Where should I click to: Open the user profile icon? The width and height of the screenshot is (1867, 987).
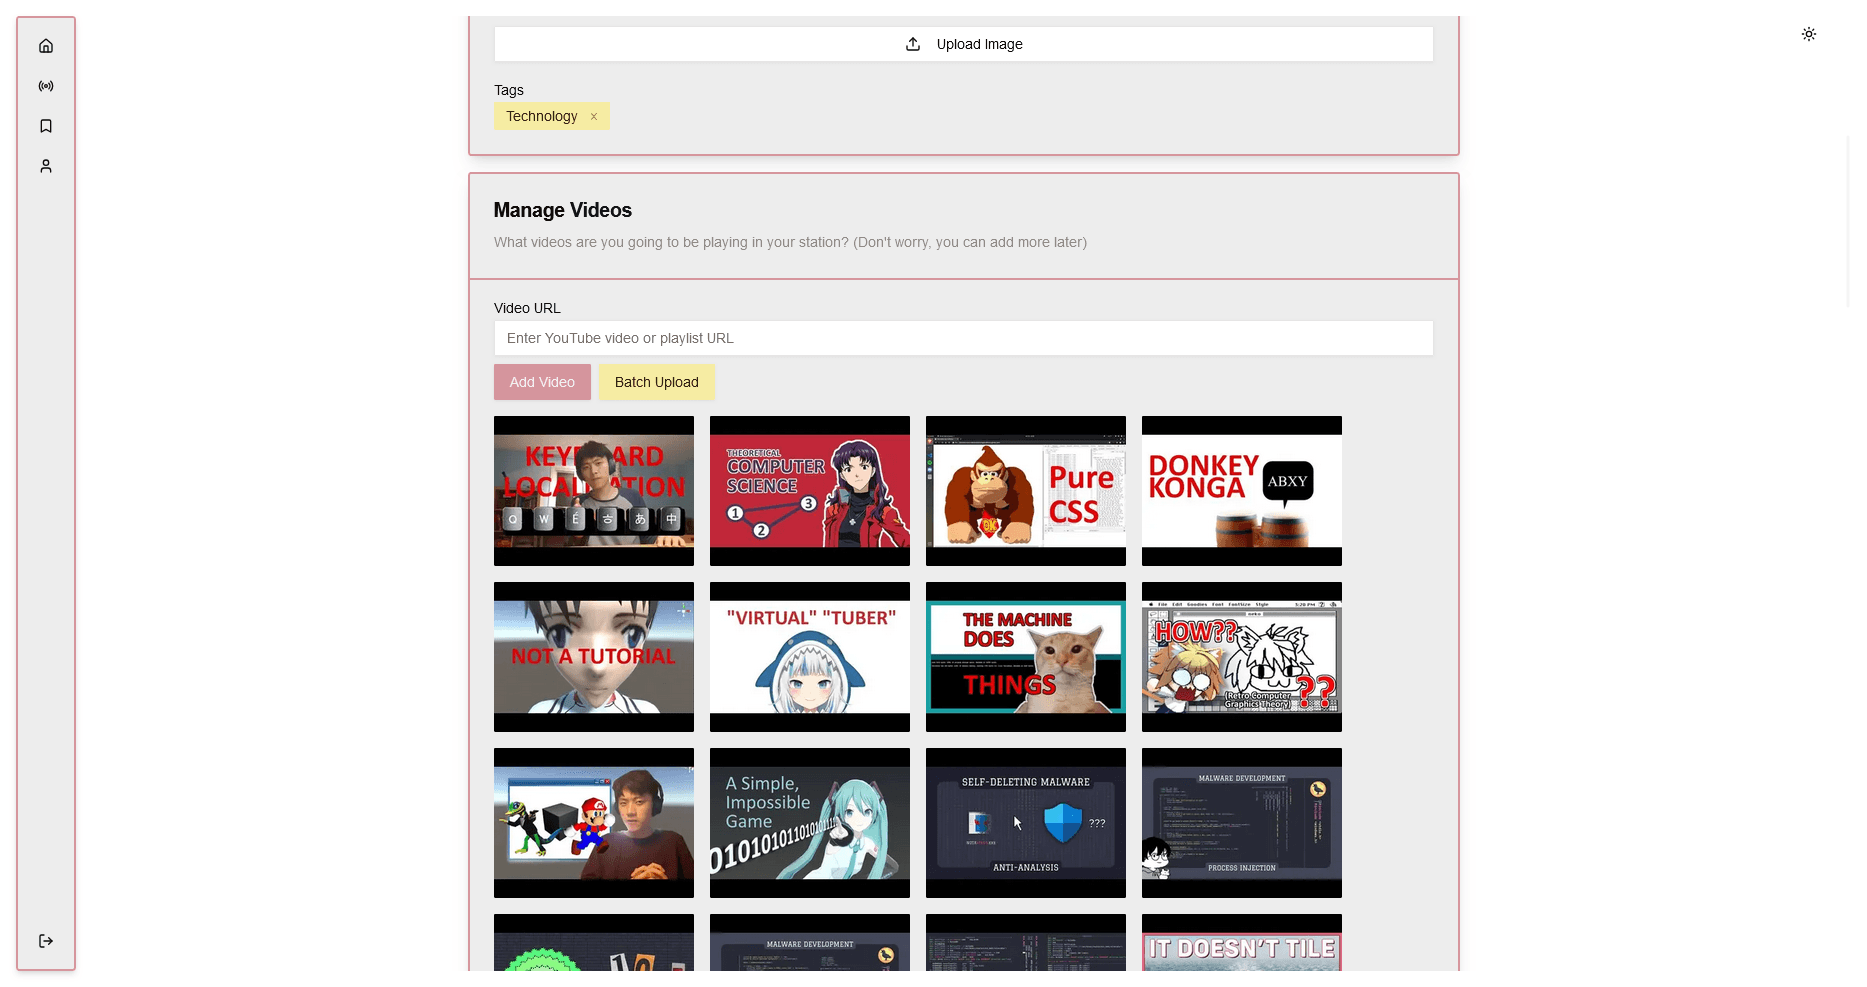pyautogui.click(x=46, y=166)
